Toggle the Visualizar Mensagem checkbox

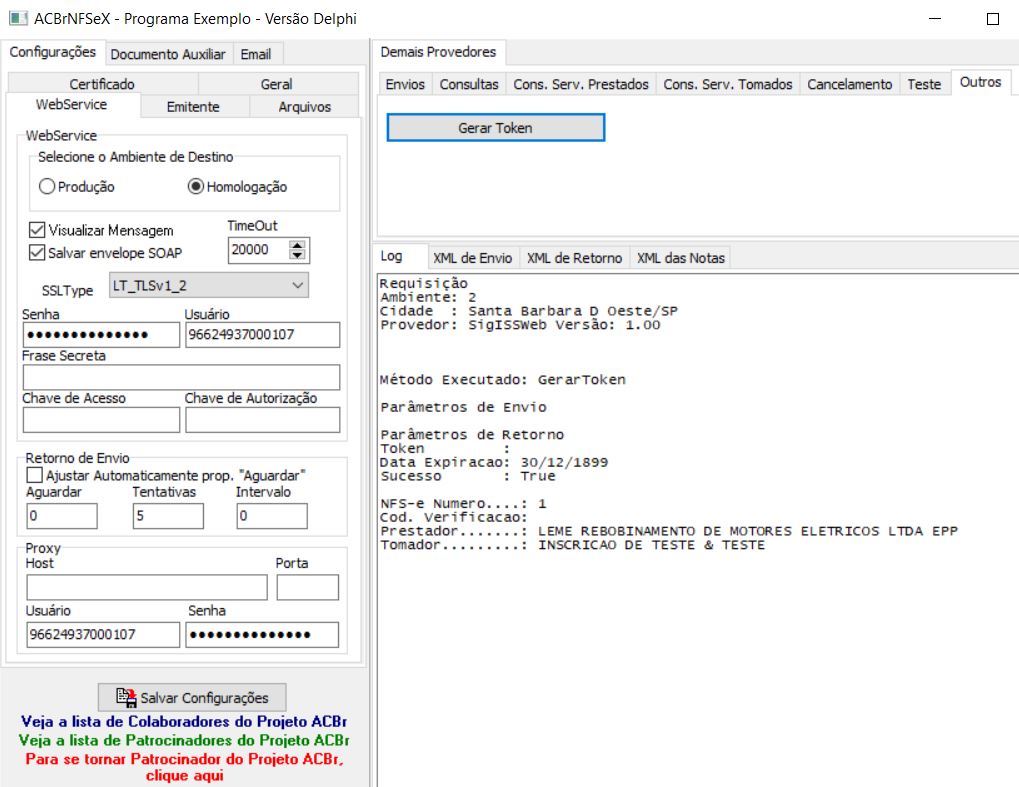click(x=37, y=230)
